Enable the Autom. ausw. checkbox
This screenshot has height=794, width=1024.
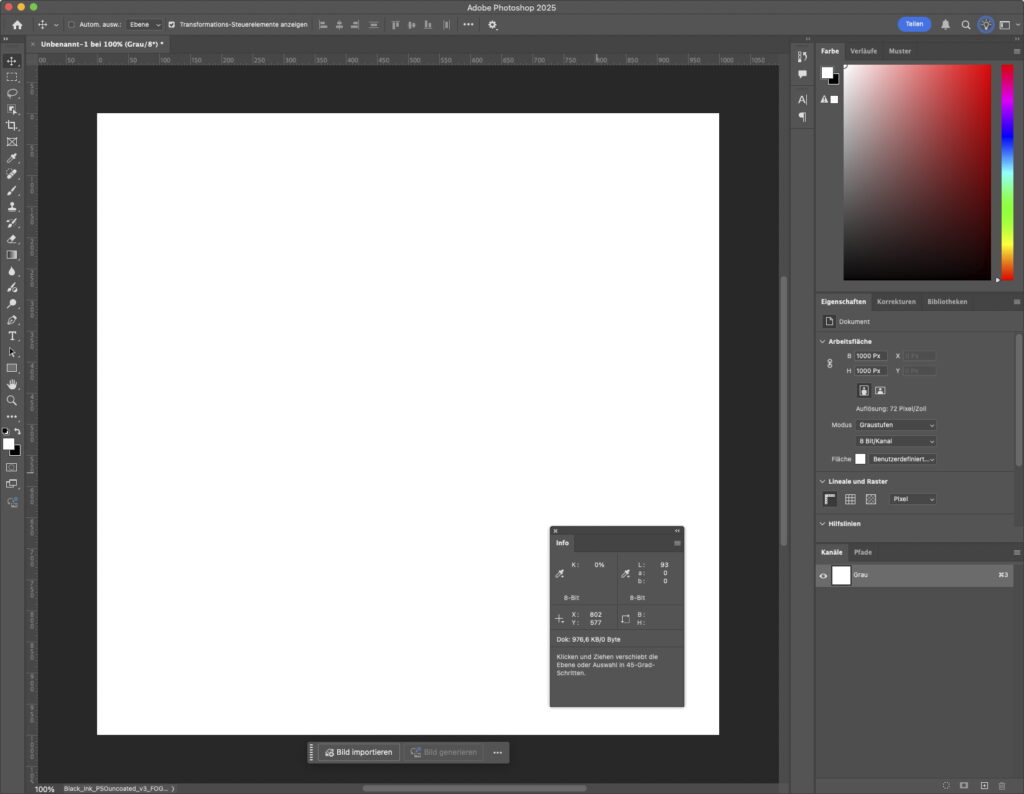[x=72, y=25]
